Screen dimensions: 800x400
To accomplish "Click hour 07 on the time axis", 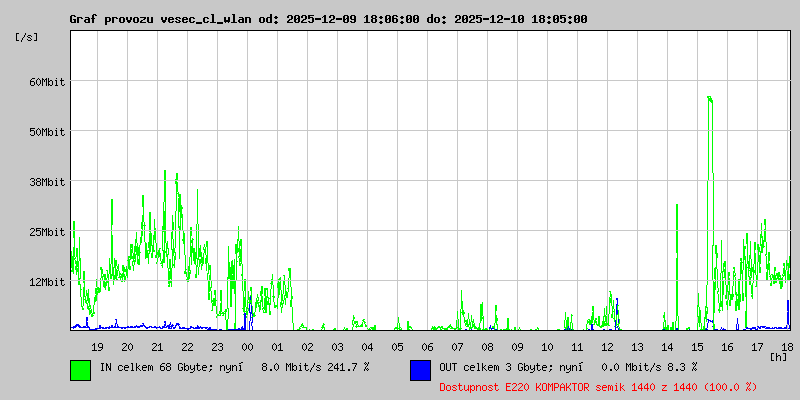I will click(457, 346).
